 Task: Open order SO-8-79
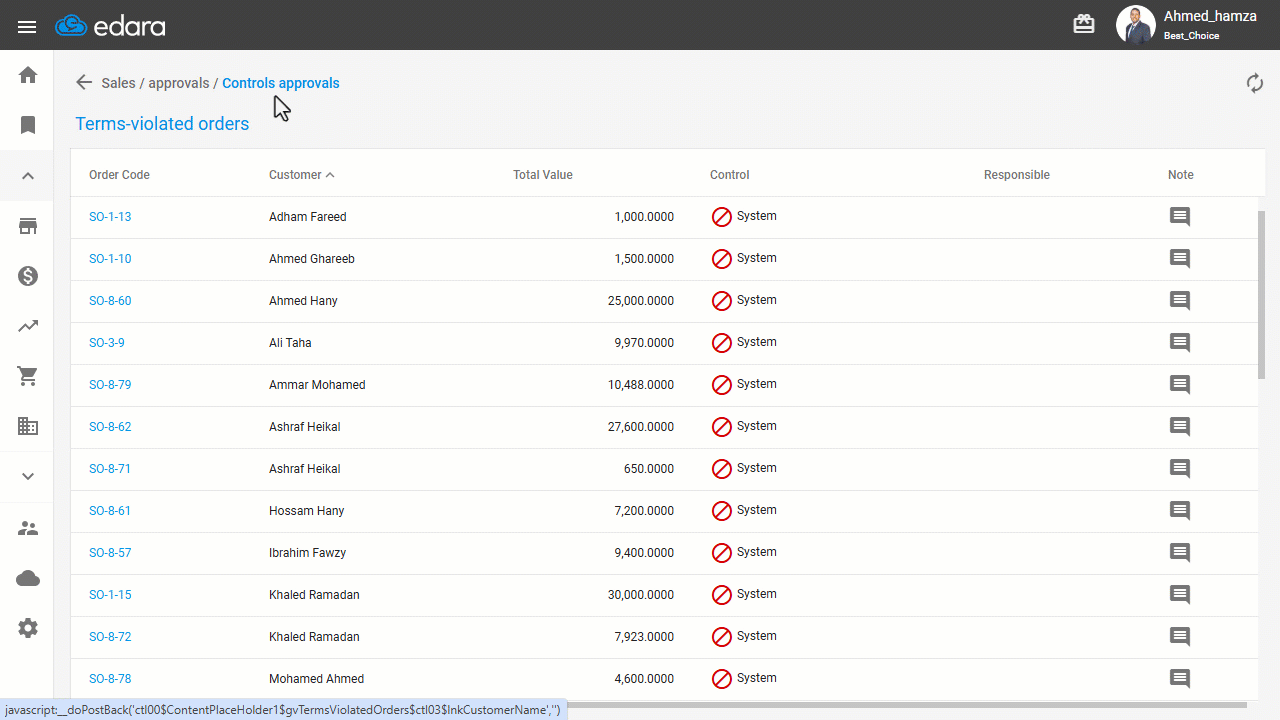(x=110, y=385)
